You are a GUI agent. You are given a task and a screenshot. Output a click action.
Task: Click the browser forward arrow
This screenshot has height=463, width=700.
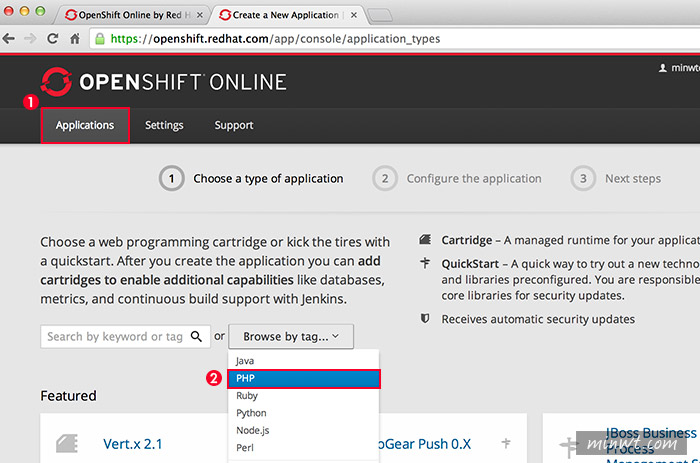pyautogui.click(x=30, y=39)
